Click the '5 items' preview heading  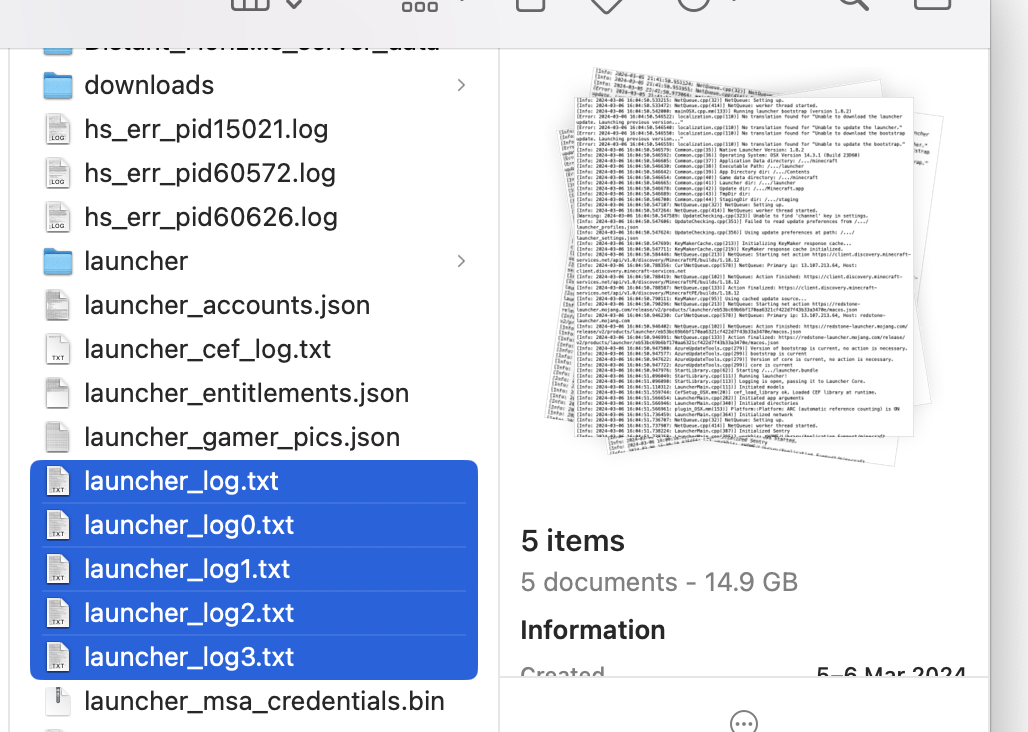pyautogui.click(x=572, y=541)
